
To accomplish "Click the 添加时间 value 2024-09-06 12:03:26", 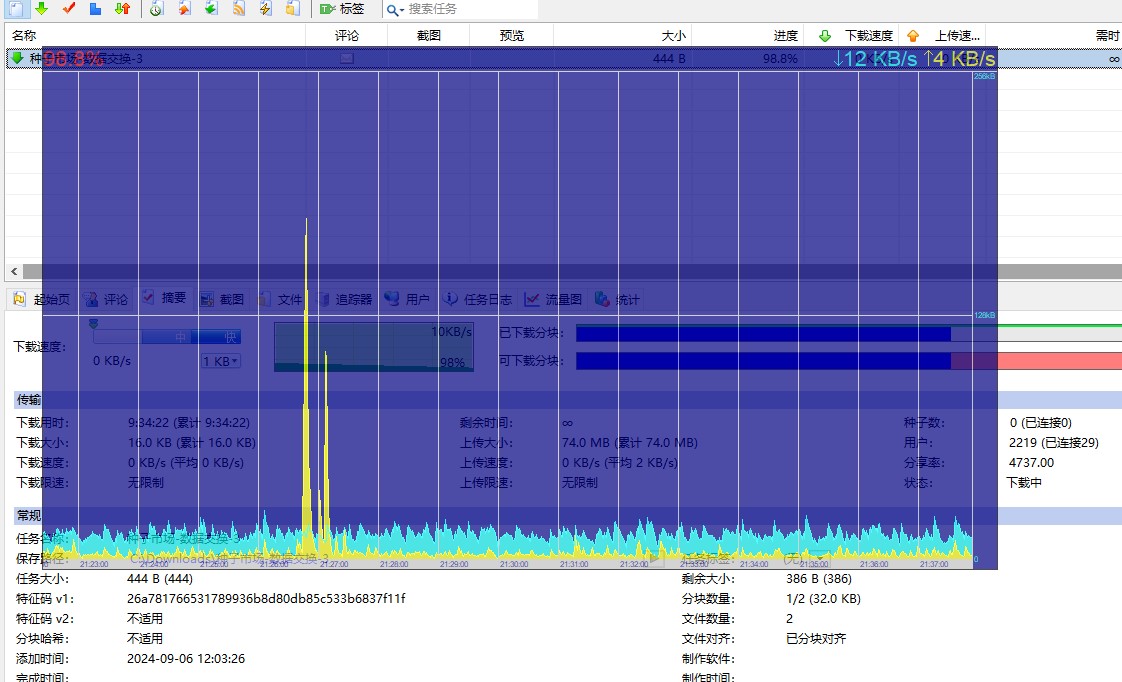I will (x=186, y=658).
